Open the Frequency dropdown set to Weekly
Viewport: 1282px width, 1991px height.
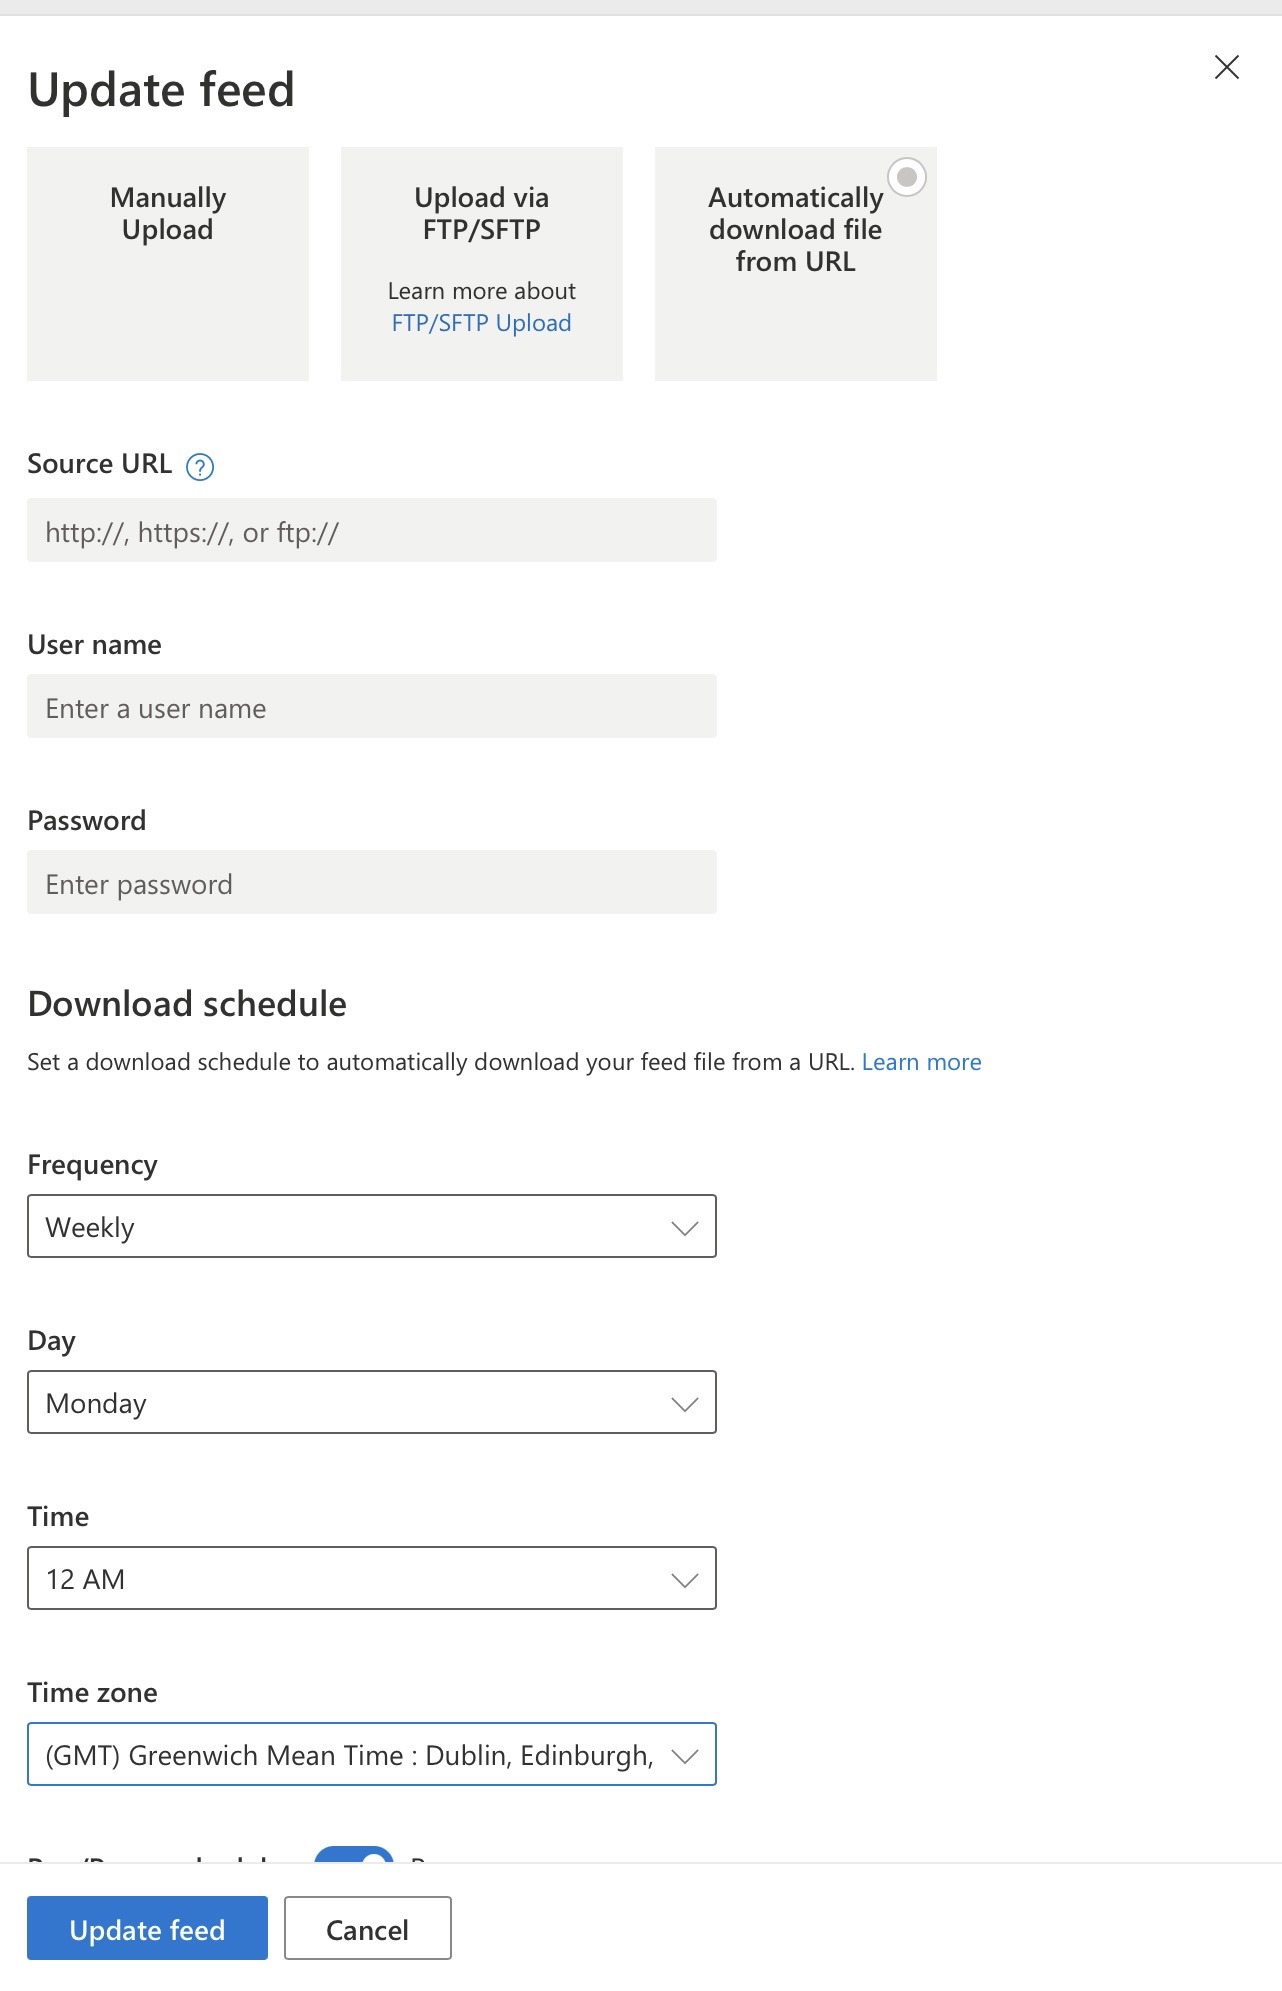(x=372, y=1226)
